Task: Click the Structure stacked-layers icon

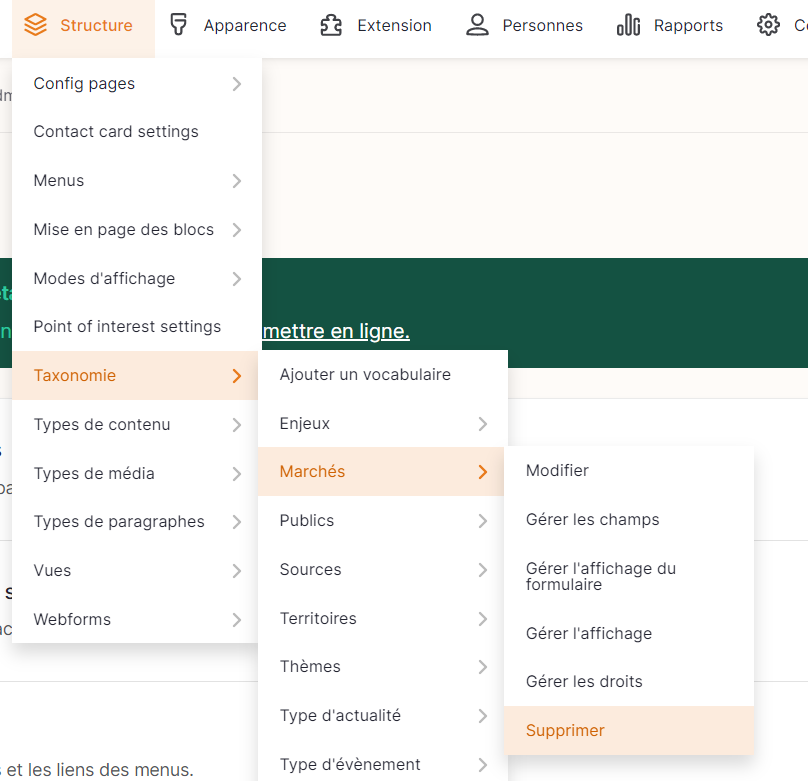Action: [x=36, y=25]
